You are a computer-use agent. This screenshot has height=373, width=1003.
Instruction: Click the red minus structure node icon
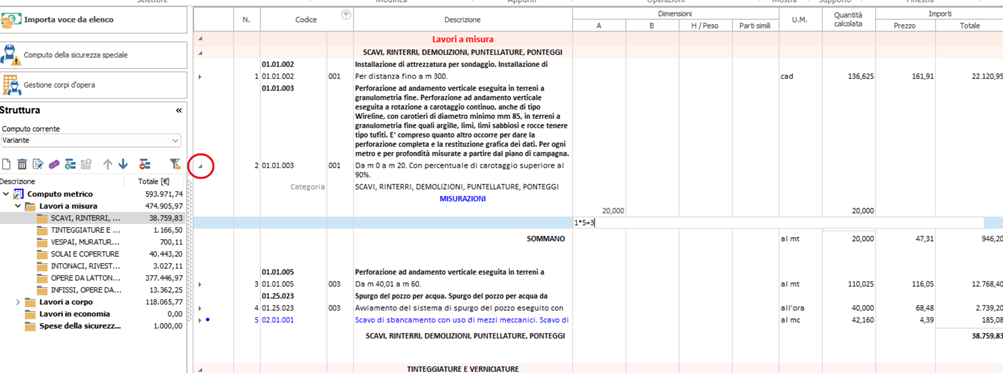pyautogui.click(x=145, y=164)
